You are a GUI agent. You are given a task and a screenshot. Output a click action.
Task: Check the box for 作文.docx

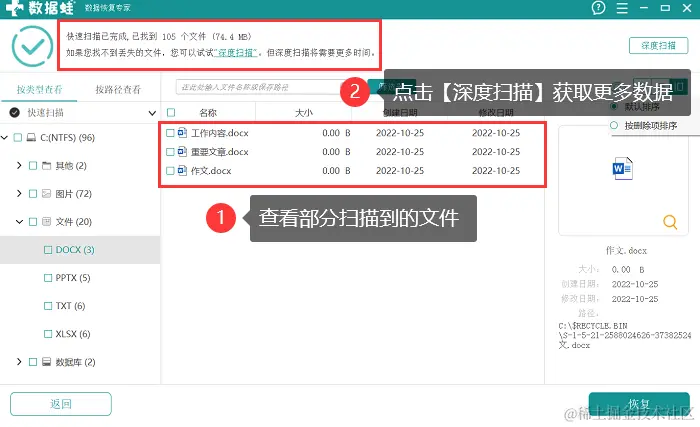(x=170, y=171)
